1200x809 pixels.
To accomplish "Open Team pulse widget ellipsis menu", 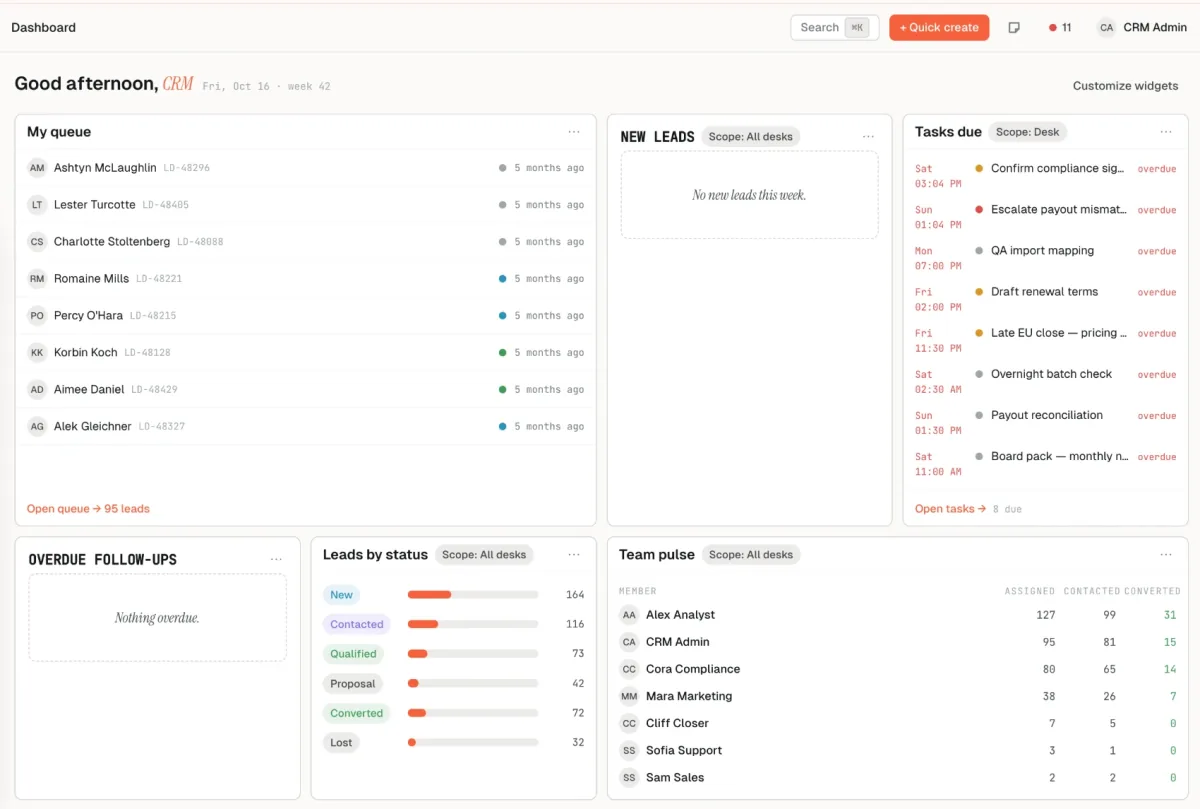I will point(1166,555).
